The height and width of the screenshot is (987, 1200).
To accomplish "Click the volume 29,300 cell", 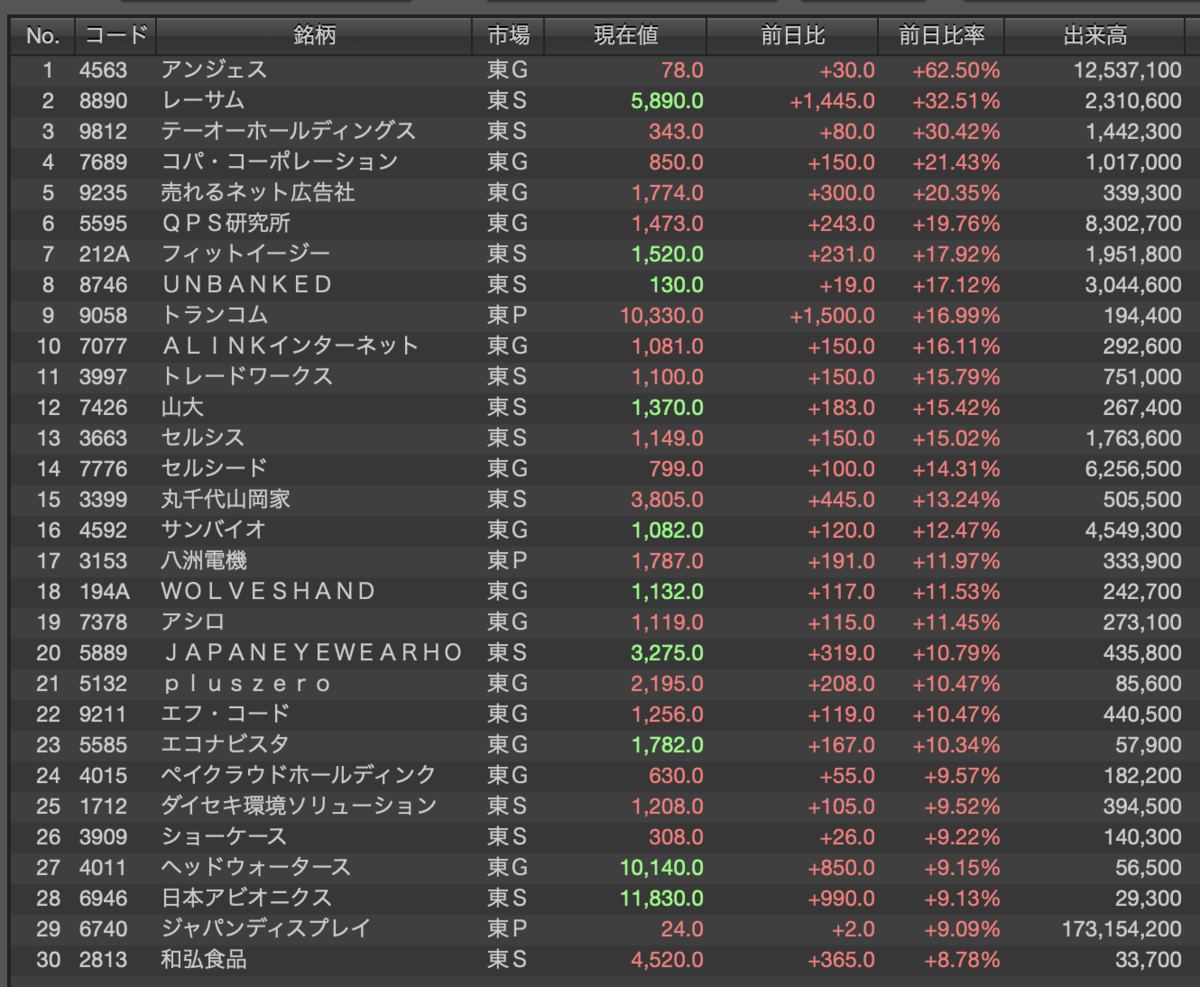I will click(x=1150, y=898).
